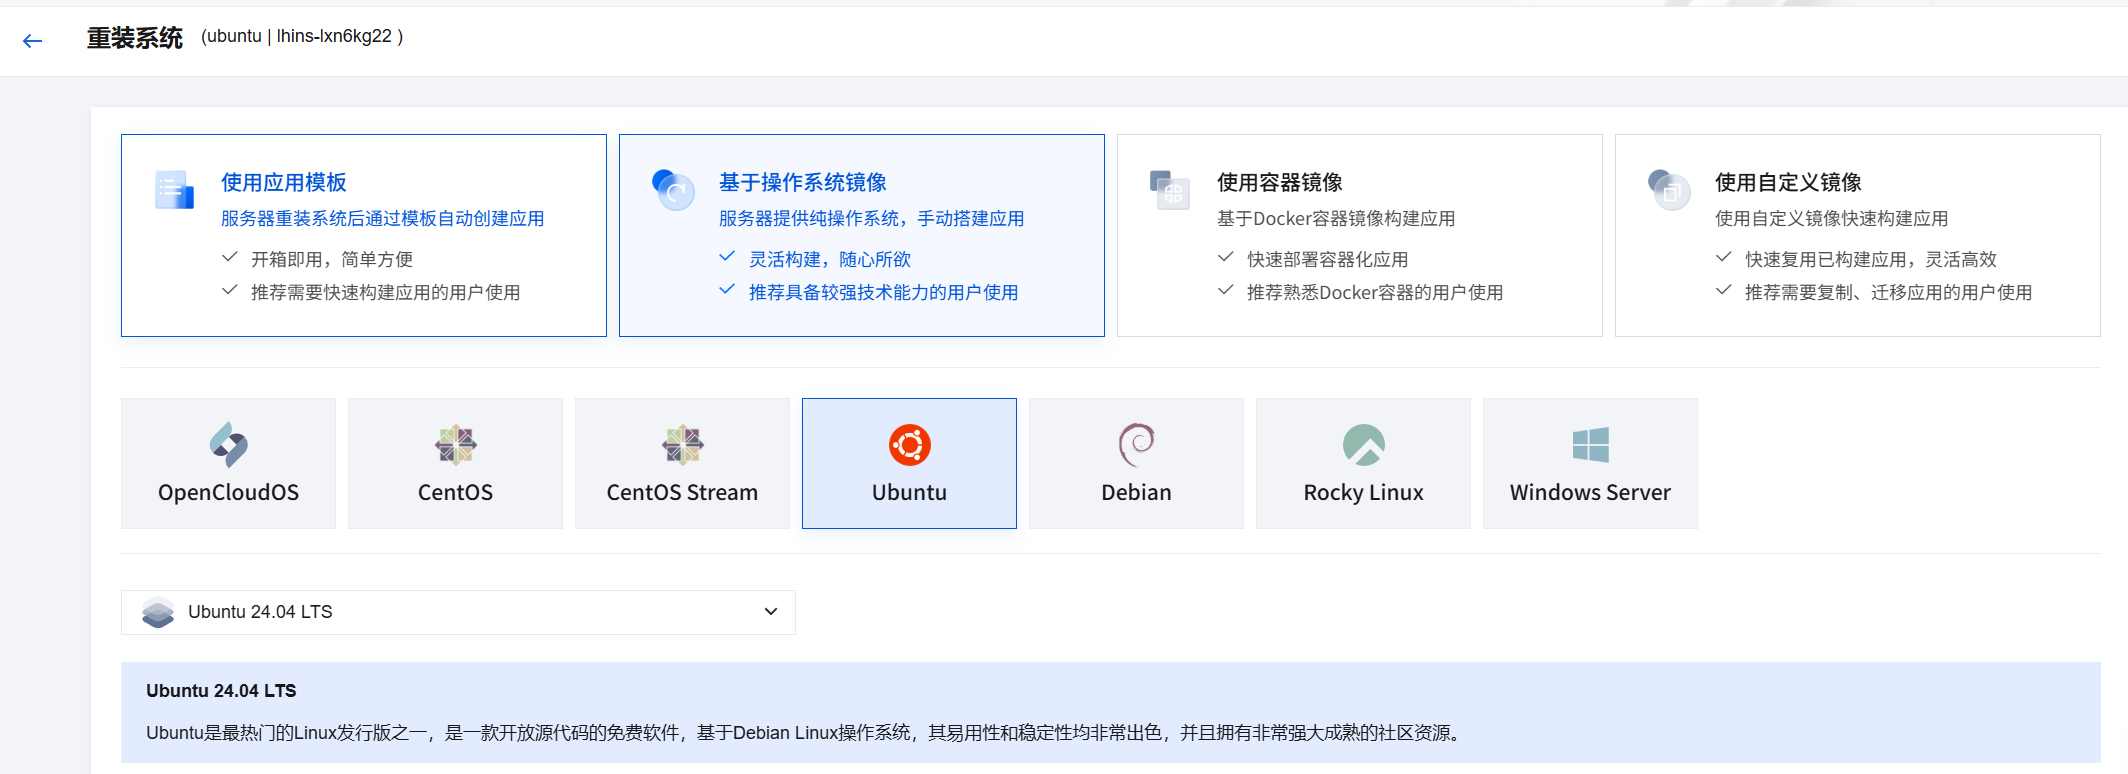Expand version list with the chevron arrow
The width and height of the screenshot is (2128, 774).
(771, 612)
